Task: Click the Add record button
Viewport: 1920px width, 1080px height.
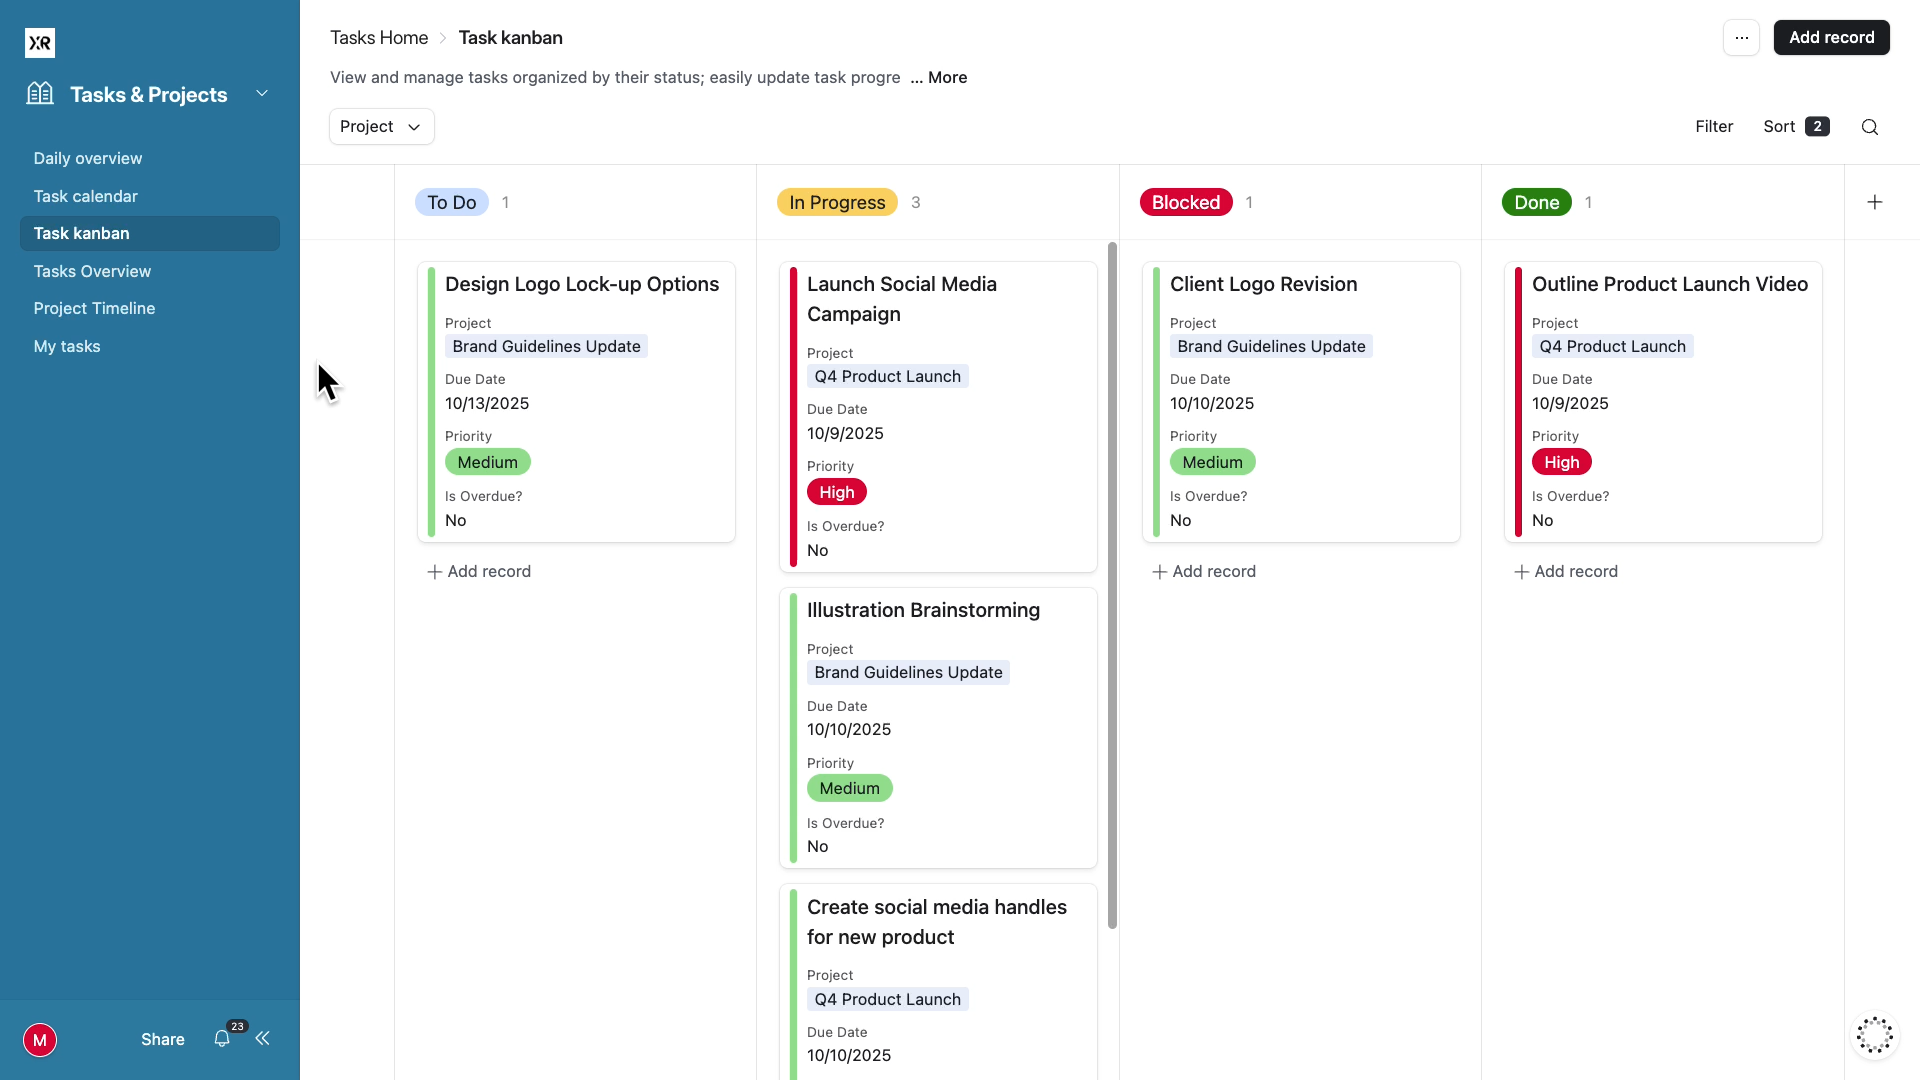Action: coord(1831,37)
